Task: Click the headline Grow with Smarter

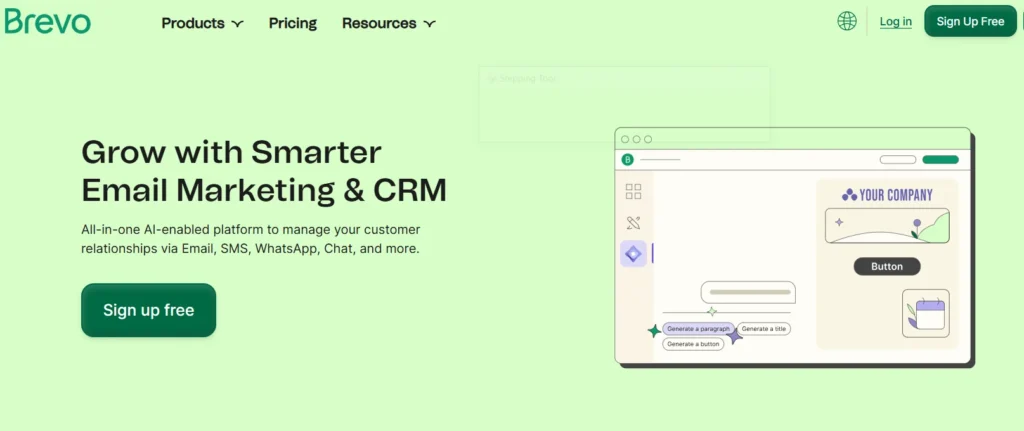Action: click(x=231, y=152)
